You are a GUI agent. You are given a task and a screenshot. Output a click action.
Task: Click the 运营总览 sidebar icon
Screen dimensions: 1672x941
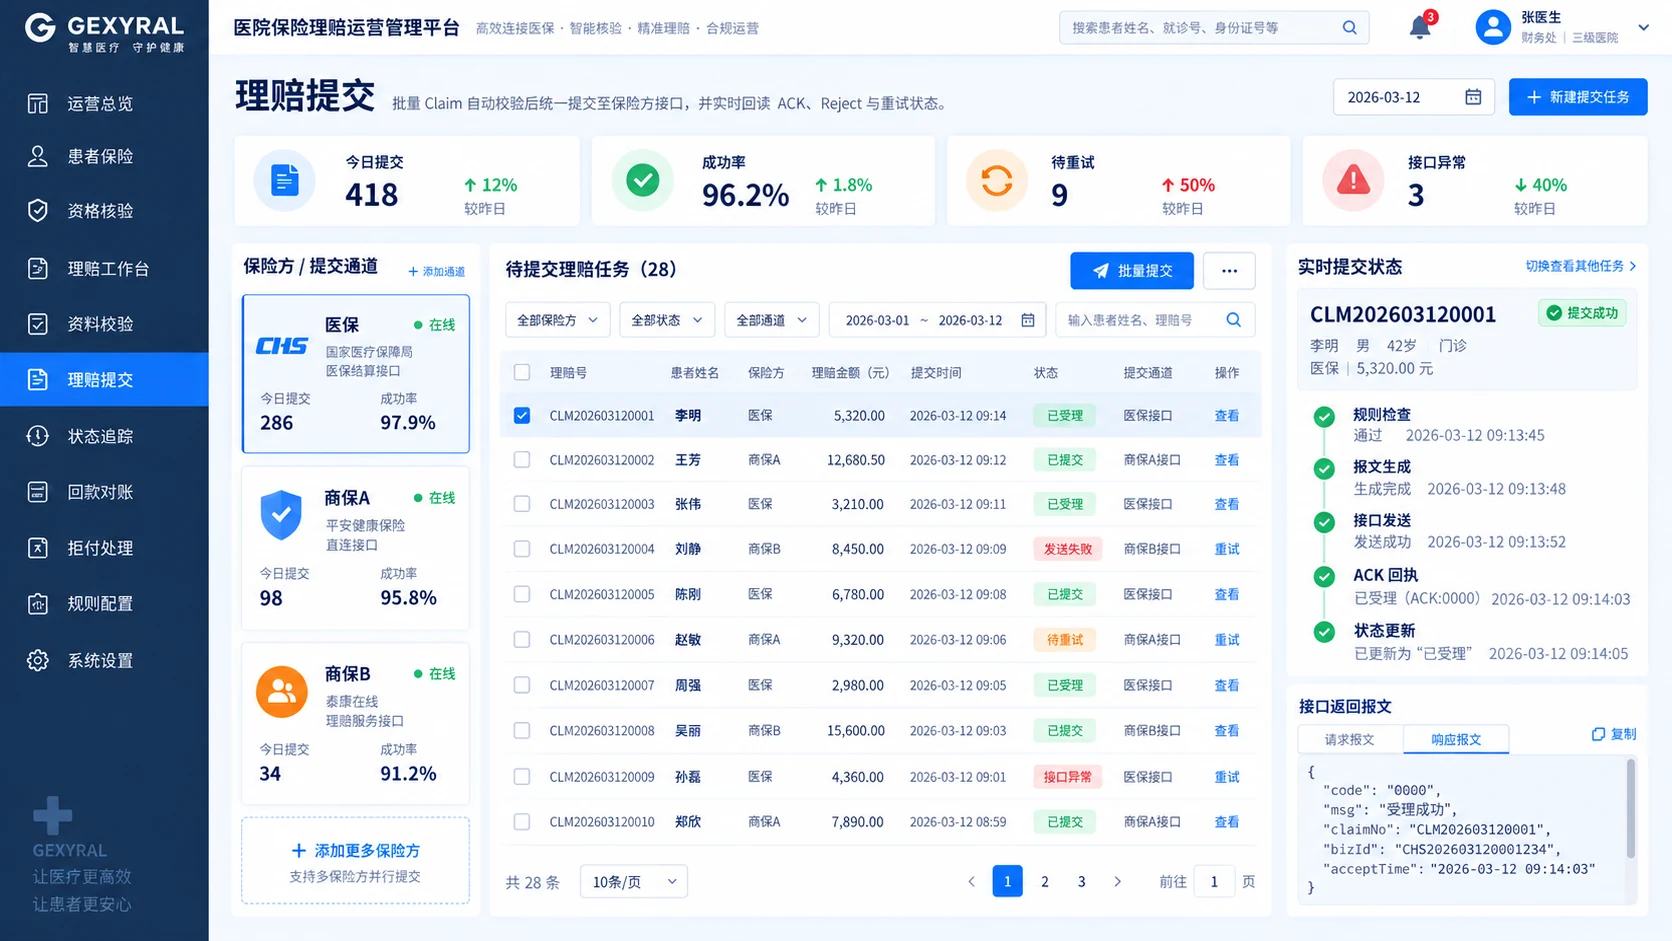pyautogui.click(x=38, y=104)
